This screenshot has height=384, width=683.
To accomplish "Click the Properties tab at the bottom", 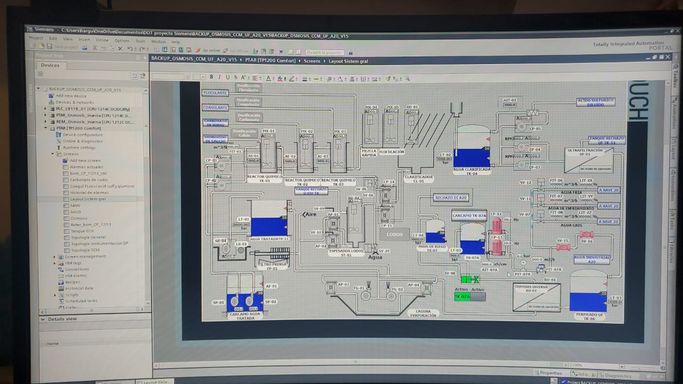I will coord(551,373).
